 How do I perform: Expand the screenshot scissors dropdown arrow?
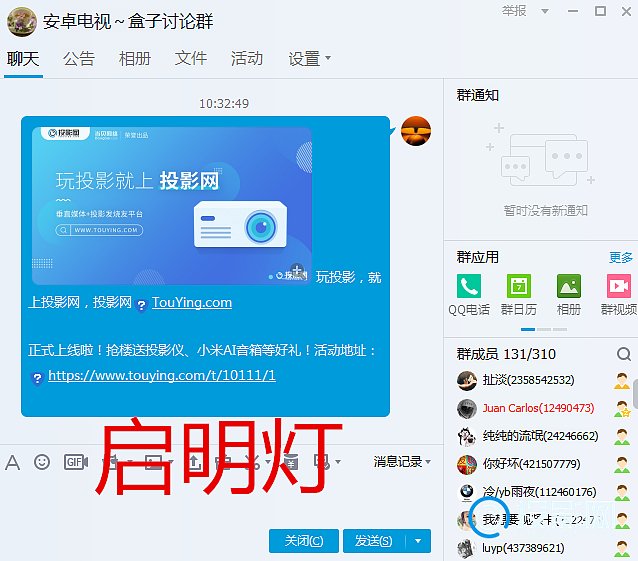[268, 462]
